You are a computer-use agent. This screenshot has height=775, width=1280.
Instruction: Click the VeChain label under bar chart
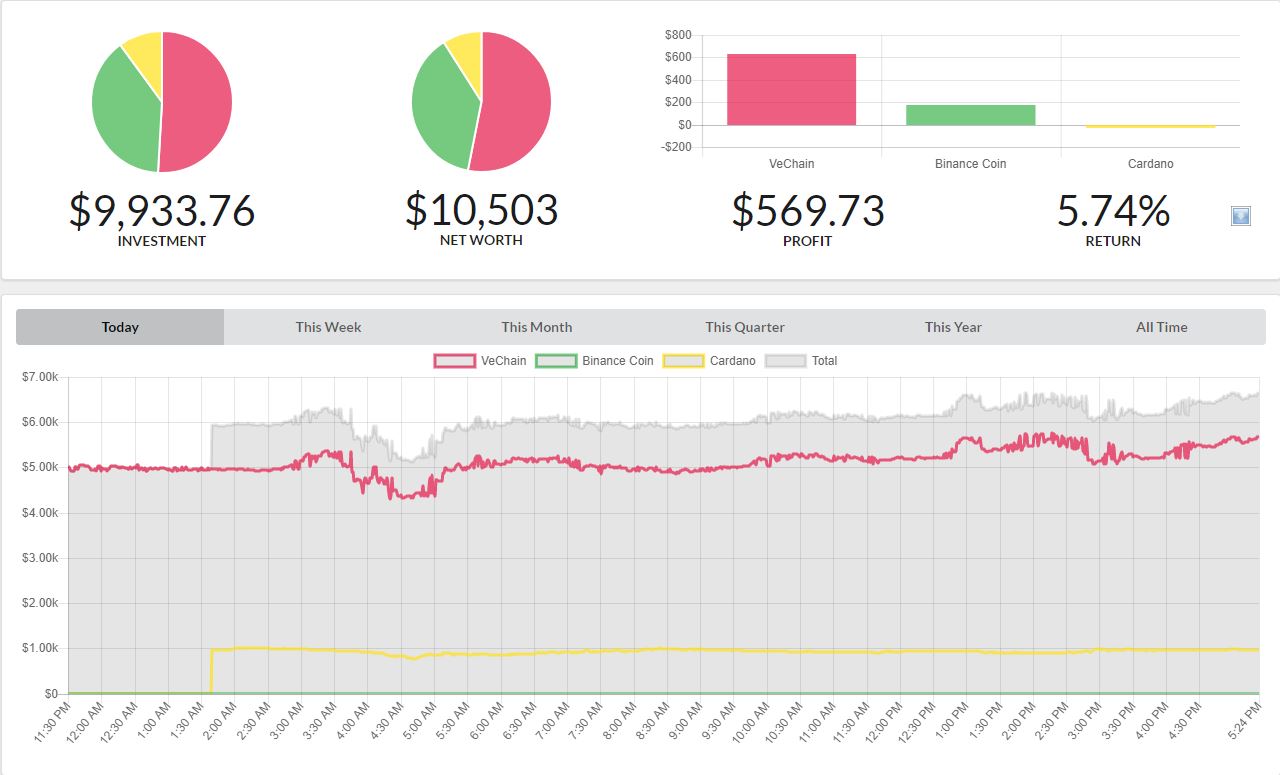point(791,163)
